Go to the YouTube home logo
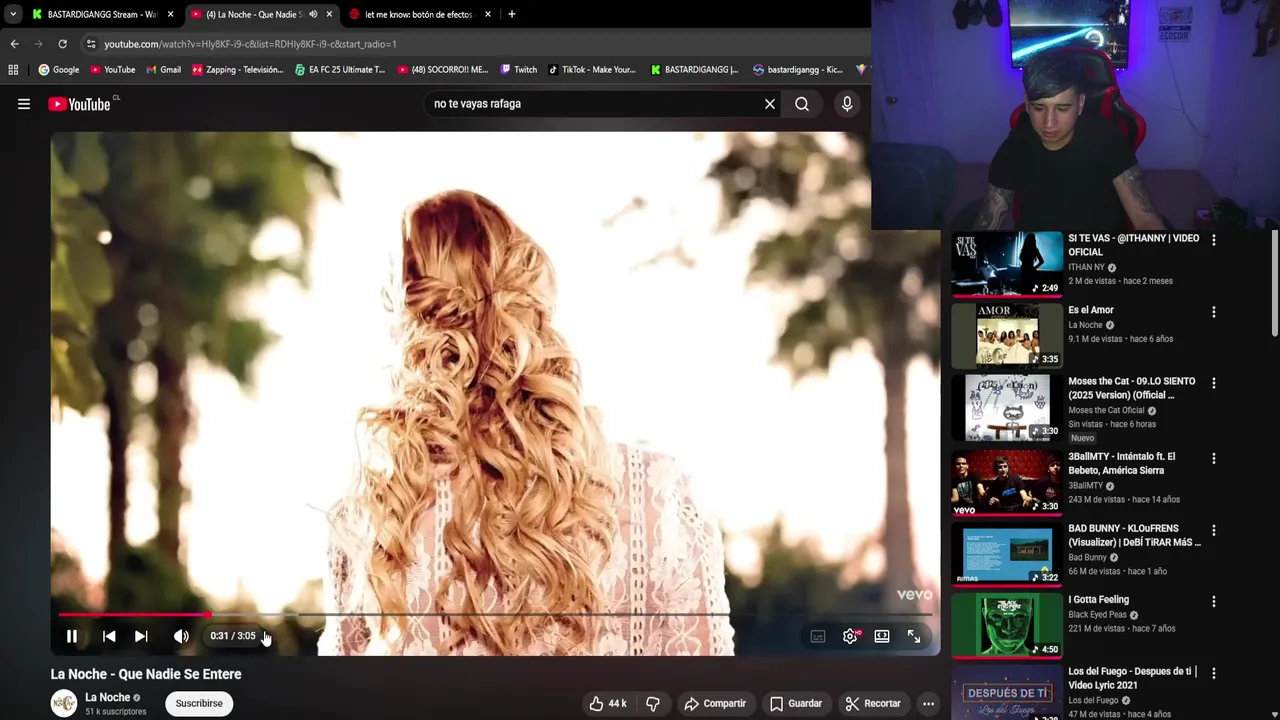This screenshot has width=1280, height=720. (80, 104)
